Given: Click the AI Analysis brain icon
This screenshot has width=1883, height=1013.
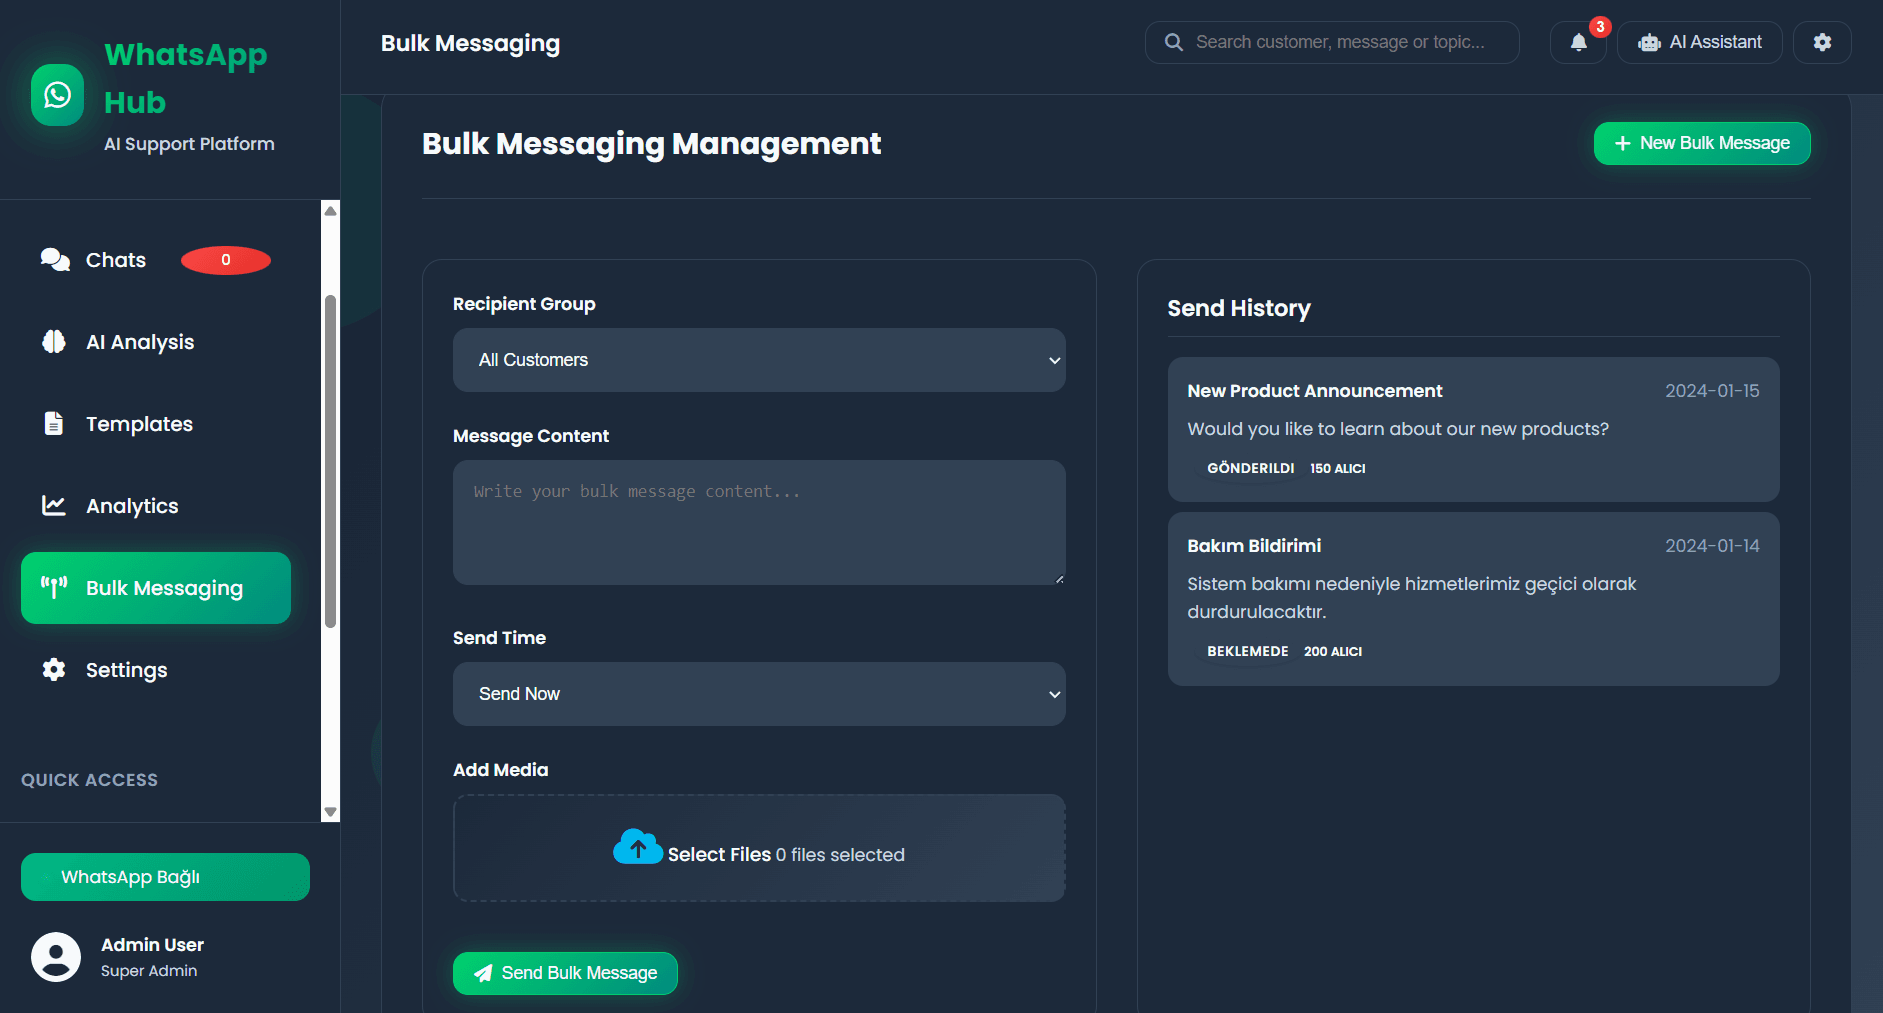Looking at the screenshot, I should pos(54,342).
